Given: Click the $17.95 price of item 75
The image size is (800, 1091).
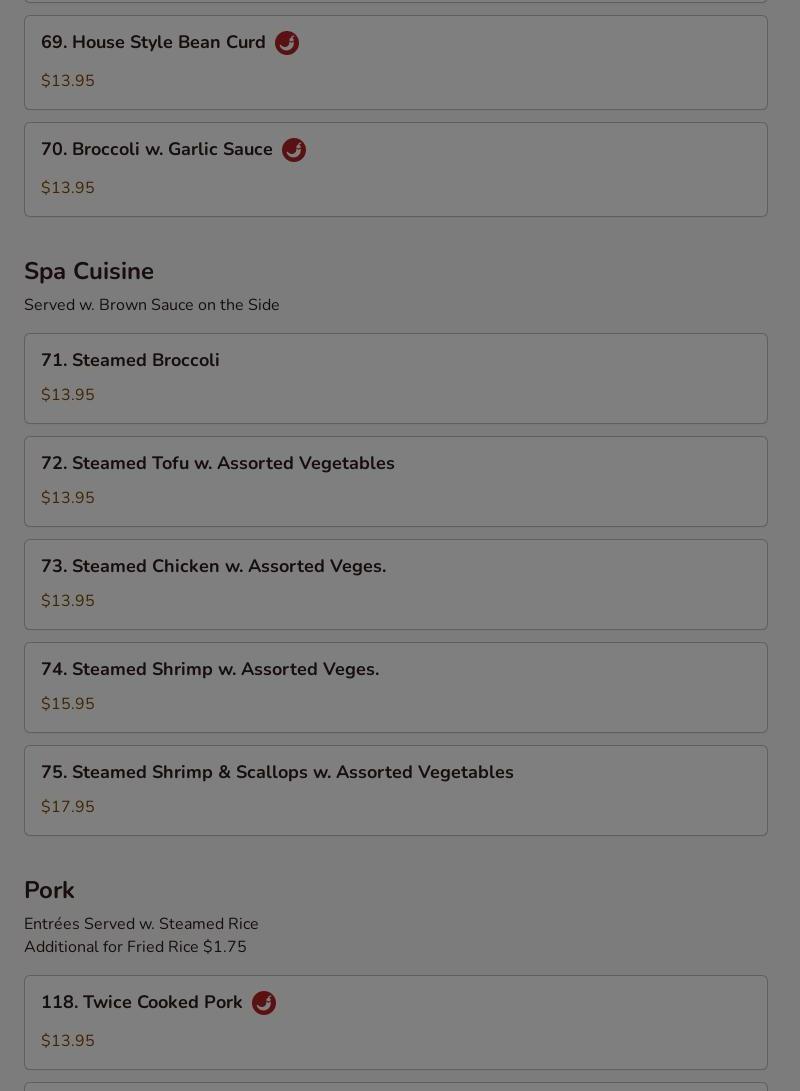Looking at the screenshot, I should (67, 806).
